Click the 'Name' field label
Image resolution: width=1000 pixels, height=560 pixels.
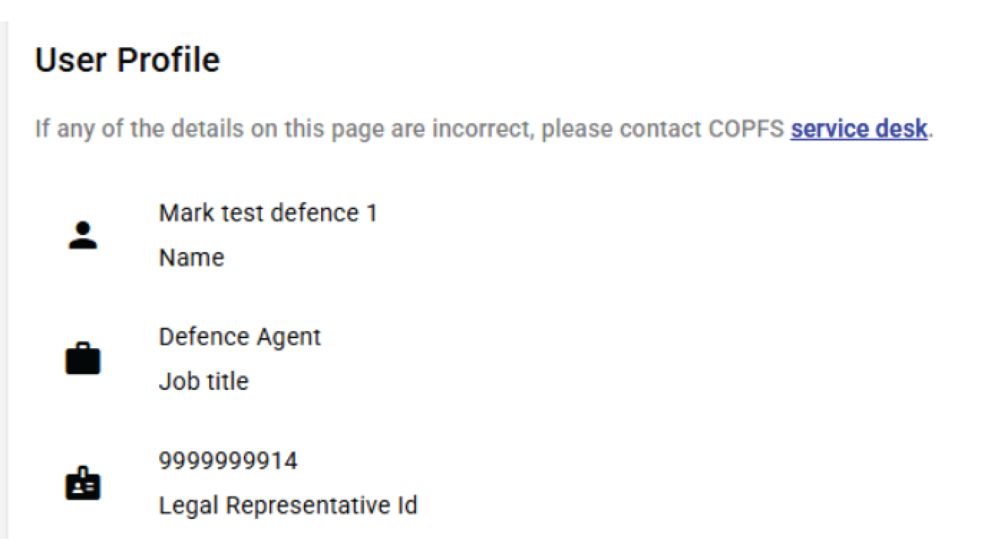191,258
